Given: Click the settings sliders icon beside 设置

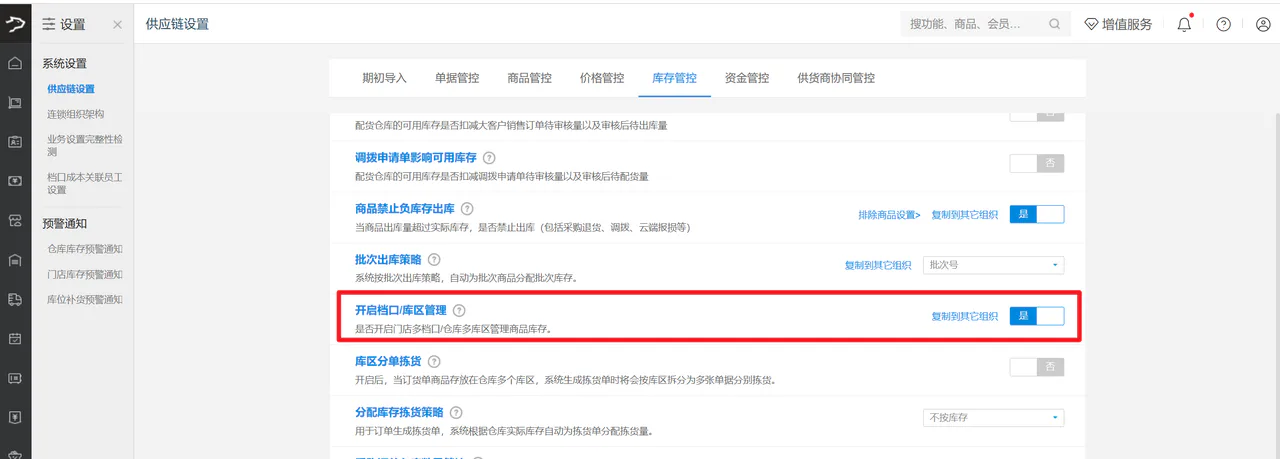Looking at the screenshot, I should (49, 24).
